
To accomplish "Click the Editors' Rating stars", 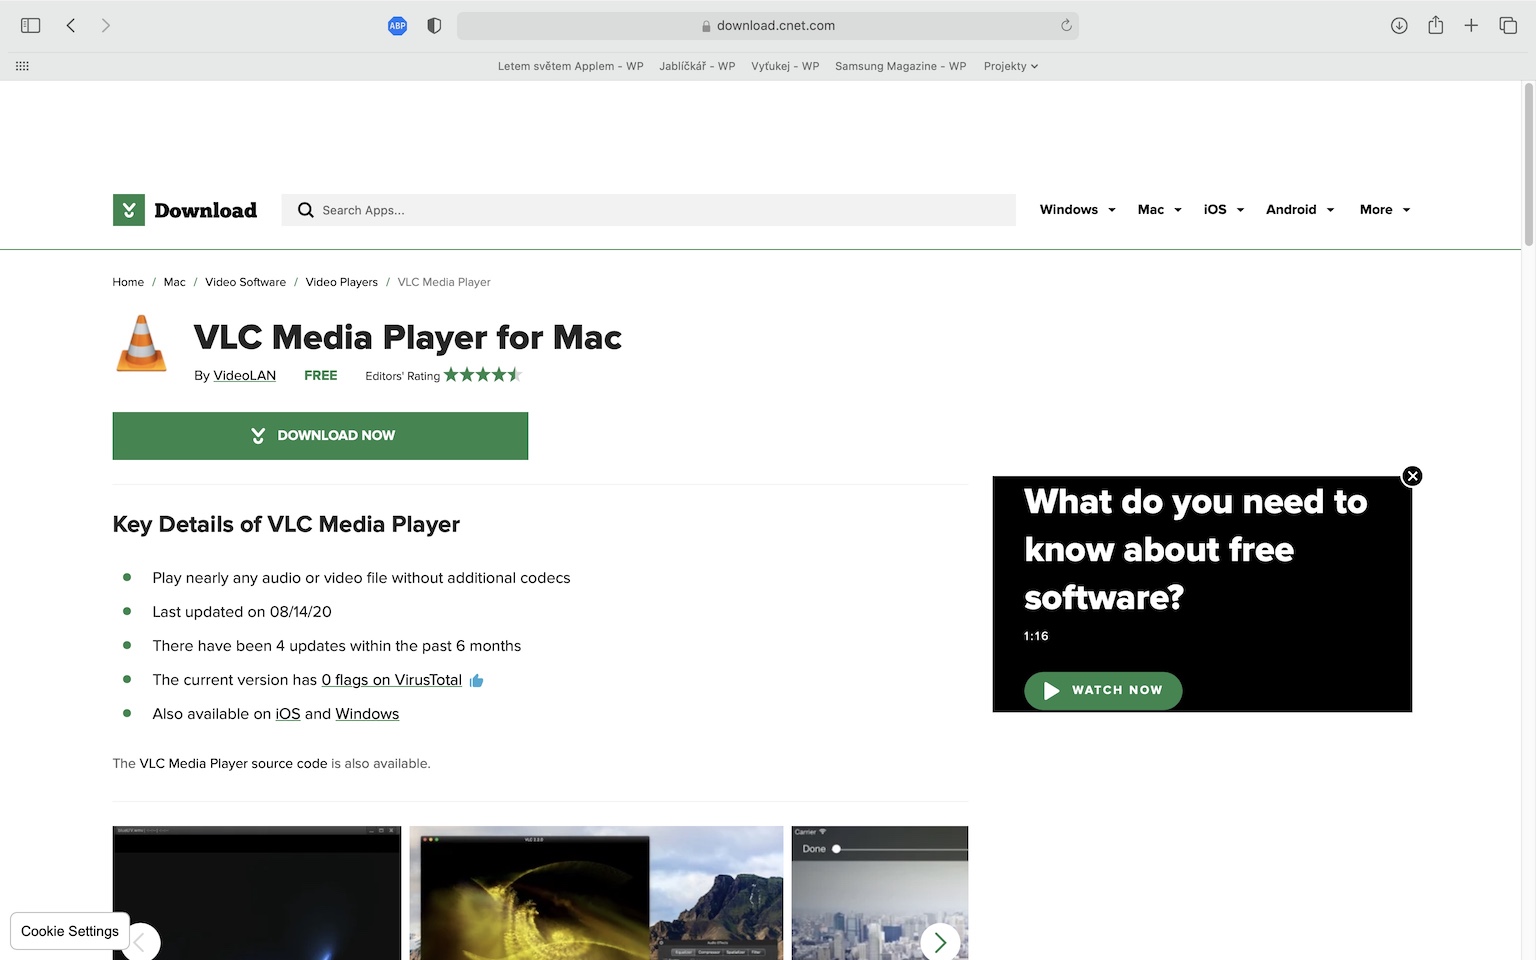I will pyautogui.click(x=483, y=375).
